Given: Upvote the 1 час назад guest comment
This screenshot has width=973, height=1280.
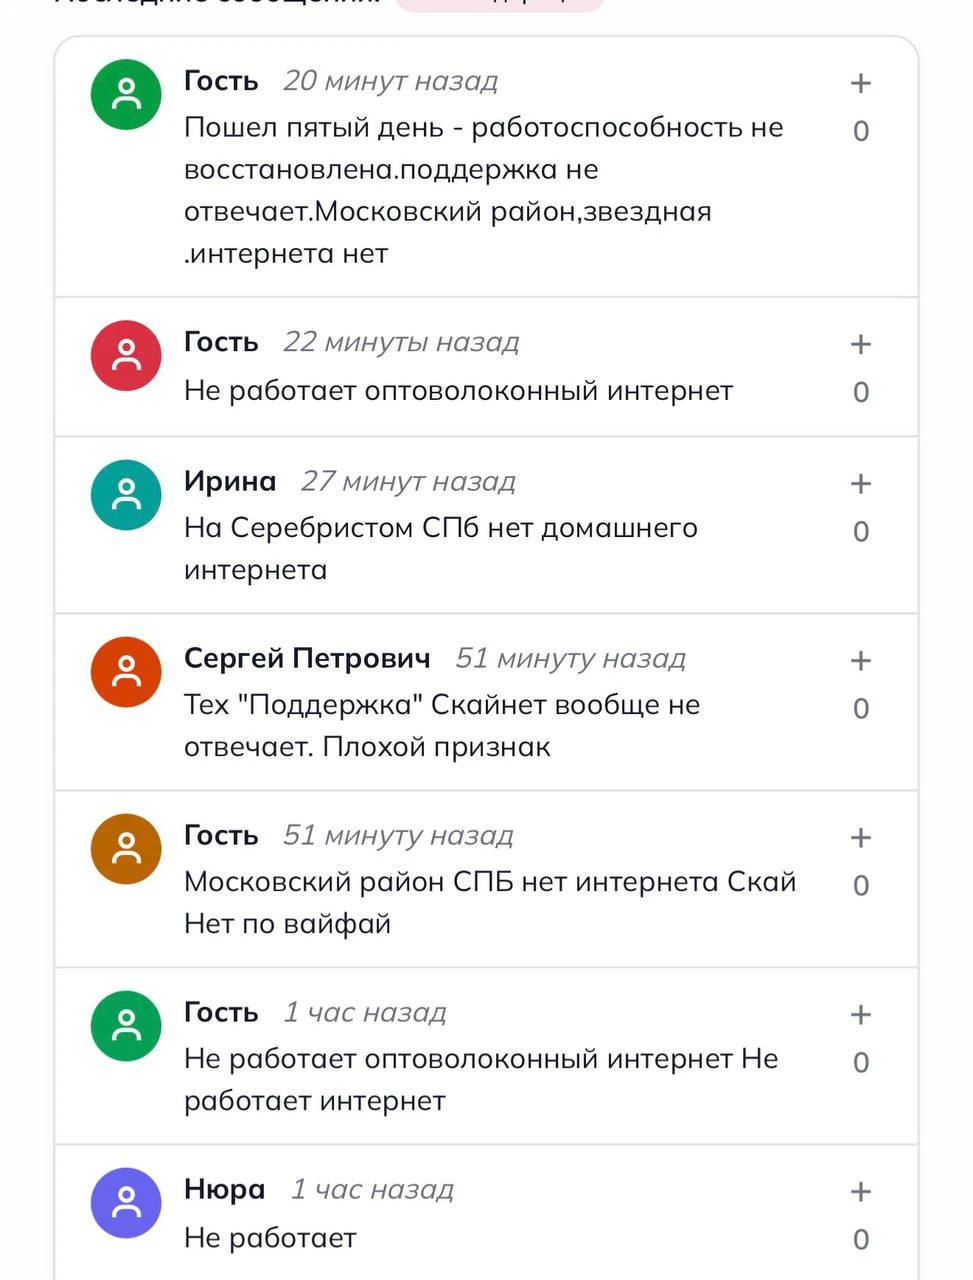Looking at the screenshot, I should pyautogui.click(x=860, y=1015).
